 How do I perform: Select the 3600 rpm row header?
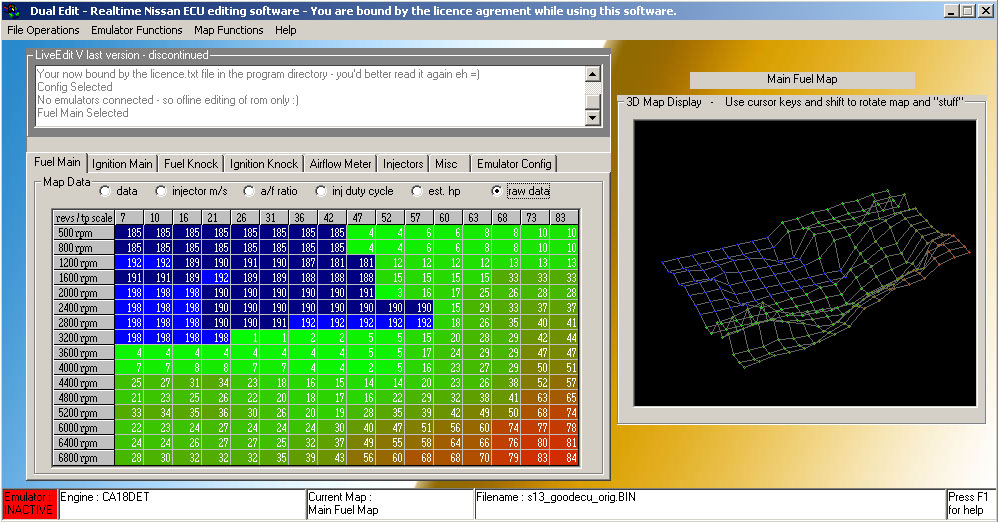[84, 353]
